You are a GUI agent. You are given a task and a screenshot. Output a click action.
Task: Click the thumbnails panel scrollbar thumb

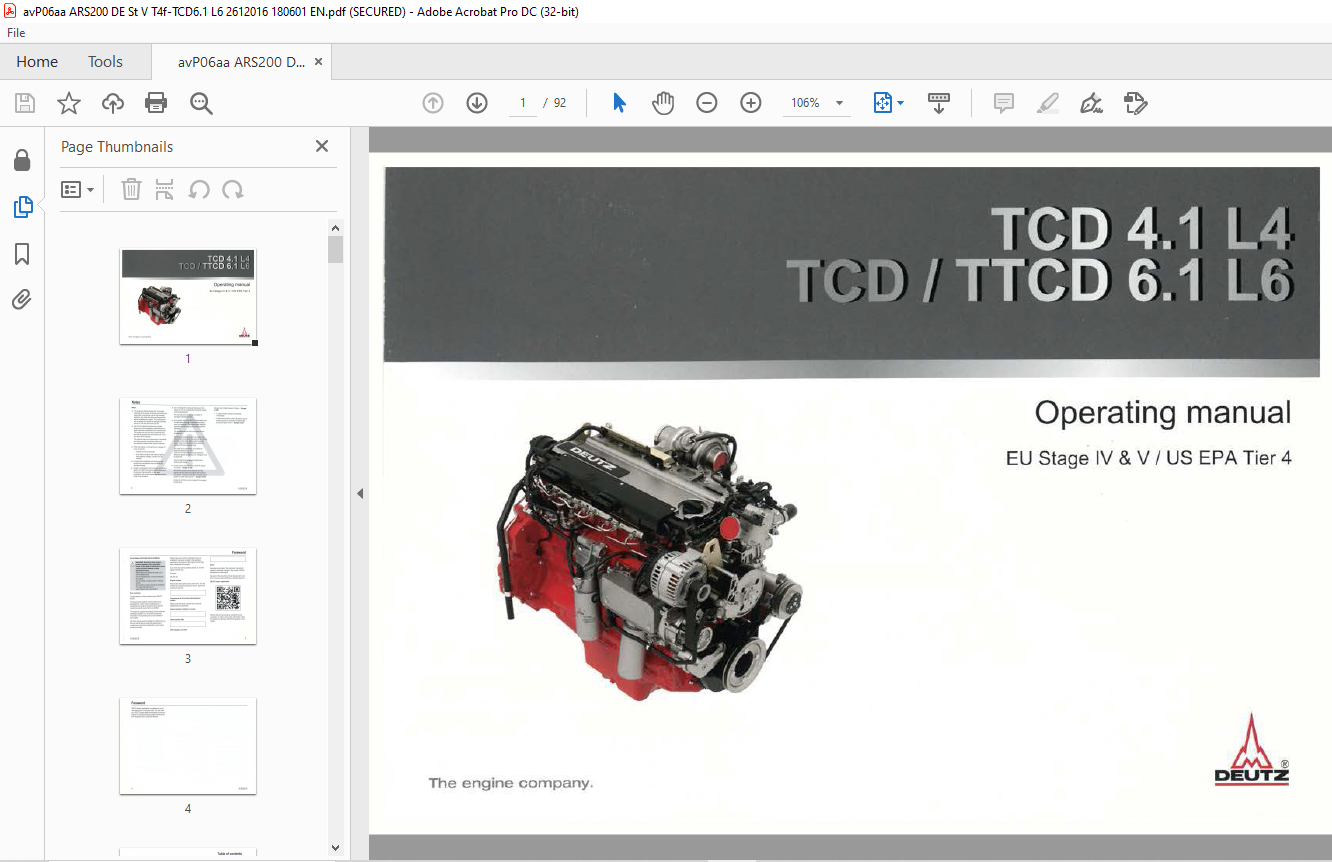(336, 249)
